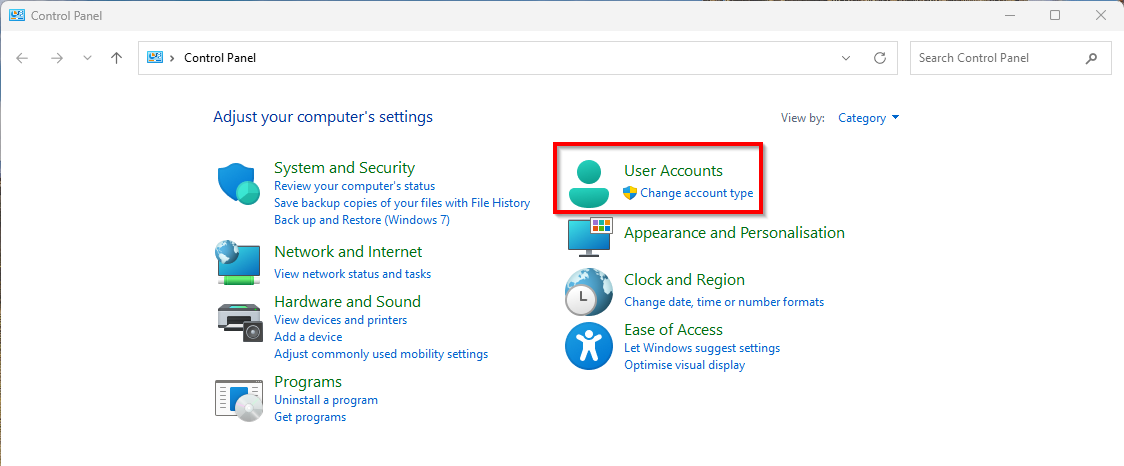The image size is (1124, 466).
Task: Click View network status and tasks
Action: click(353, 274)
